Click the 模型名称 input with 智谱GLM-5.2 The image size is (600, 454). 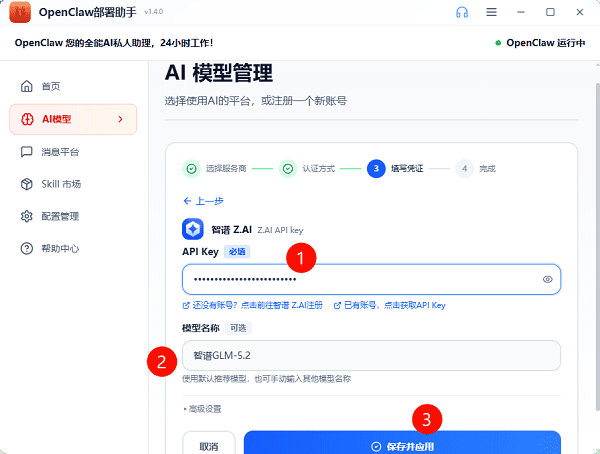click(x=371, y=355)
